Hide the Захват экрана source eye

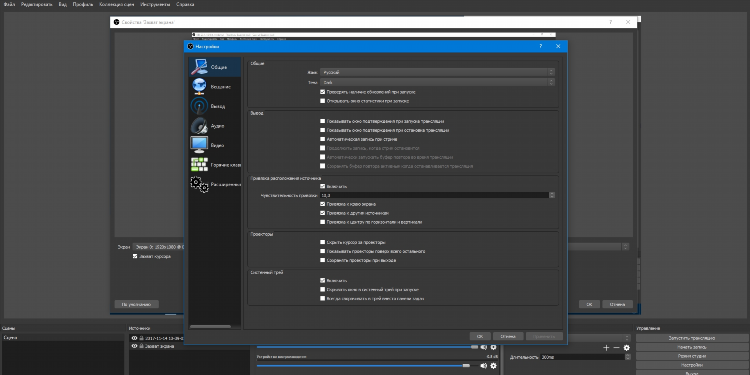134,346
